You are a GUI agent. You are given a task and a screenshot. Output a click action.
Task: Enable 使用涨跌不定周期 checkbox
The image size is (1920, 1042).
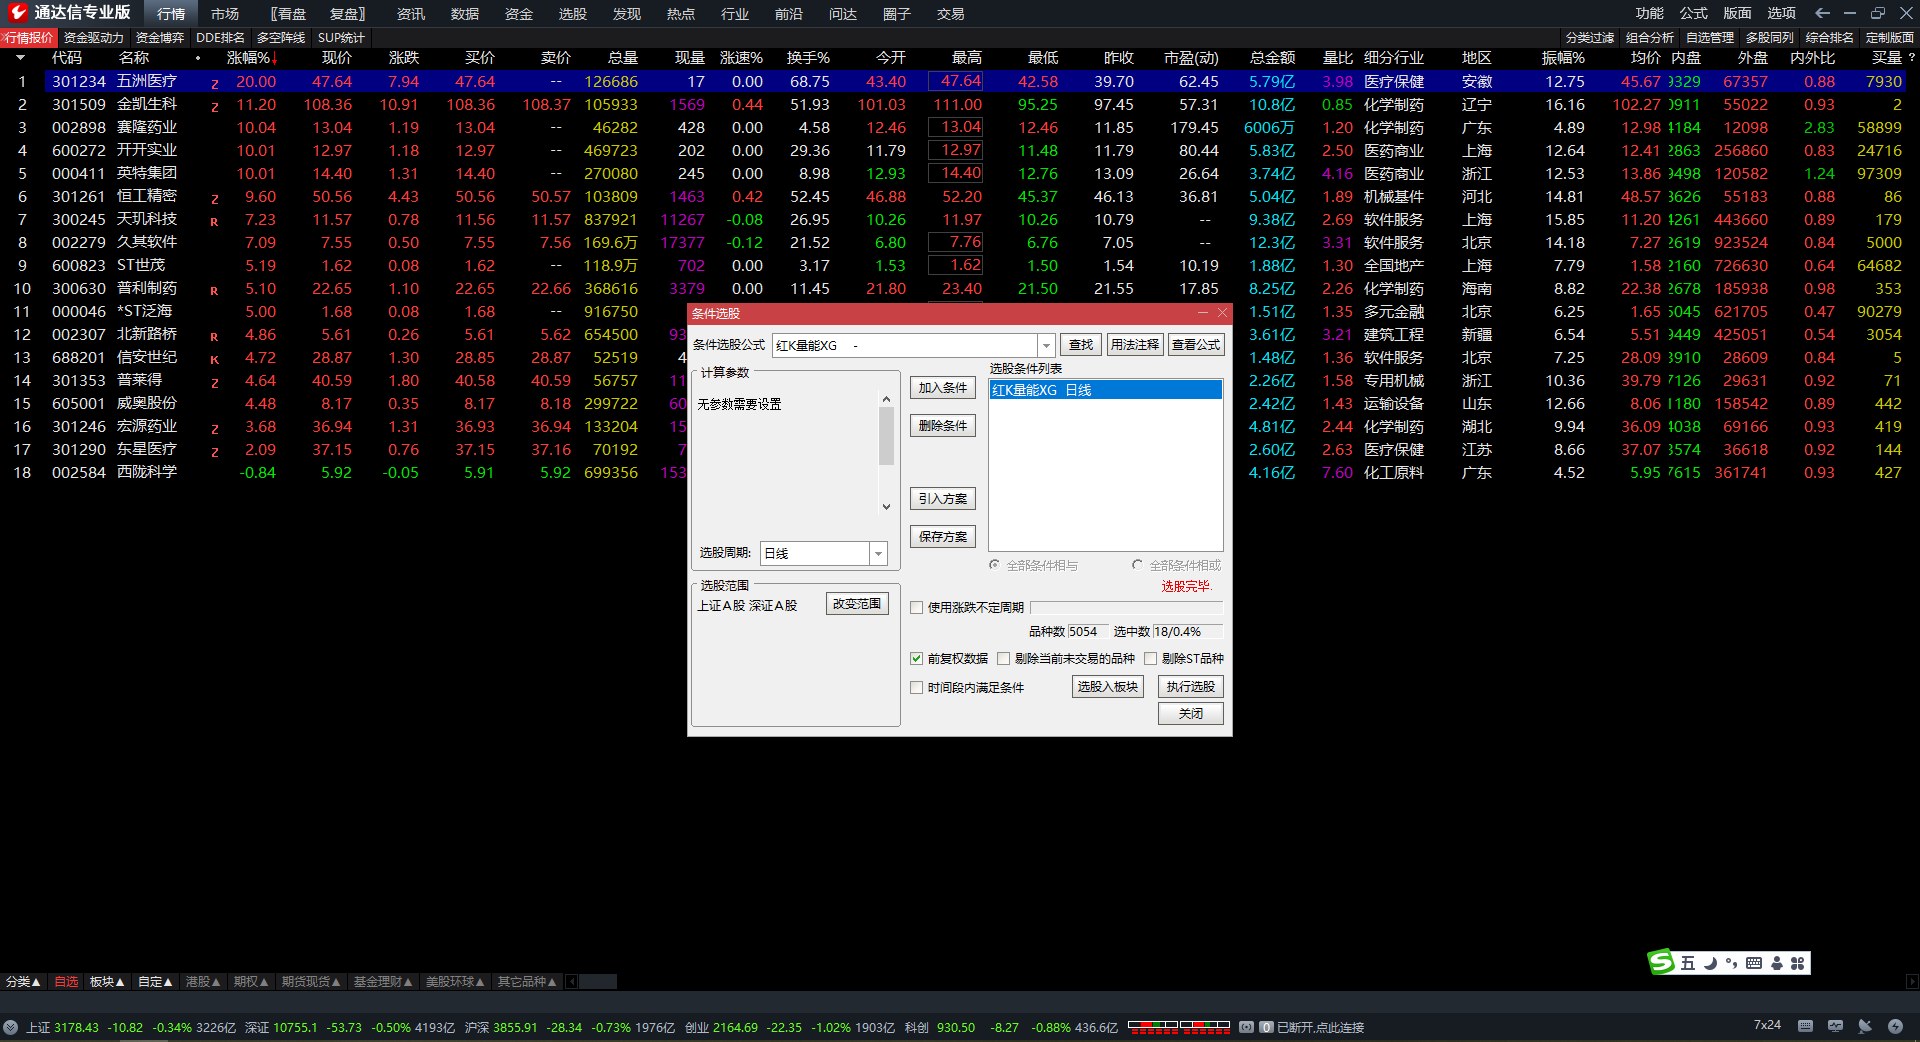pyautogui.click(x=916, y=607)
